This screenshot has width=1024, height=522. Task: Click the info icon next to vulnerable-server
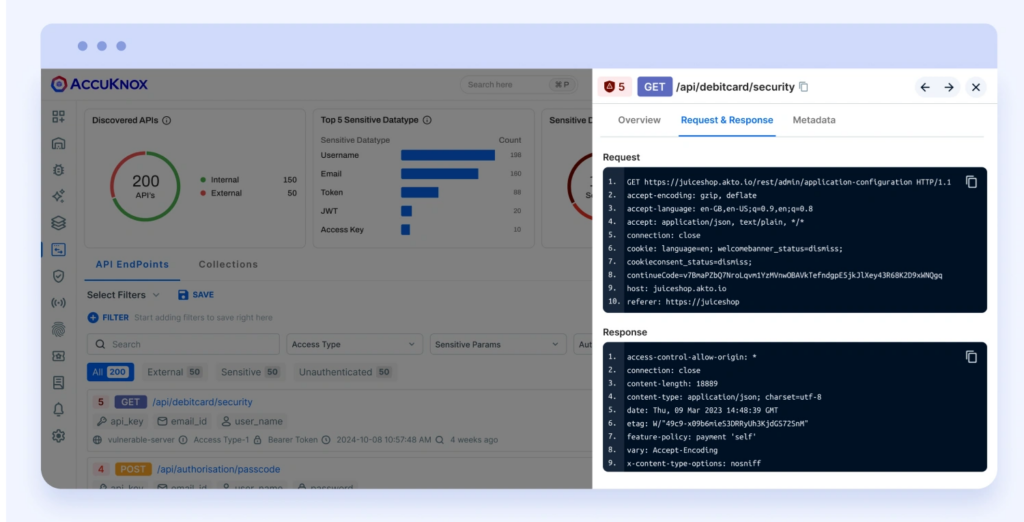click(183, 440)
